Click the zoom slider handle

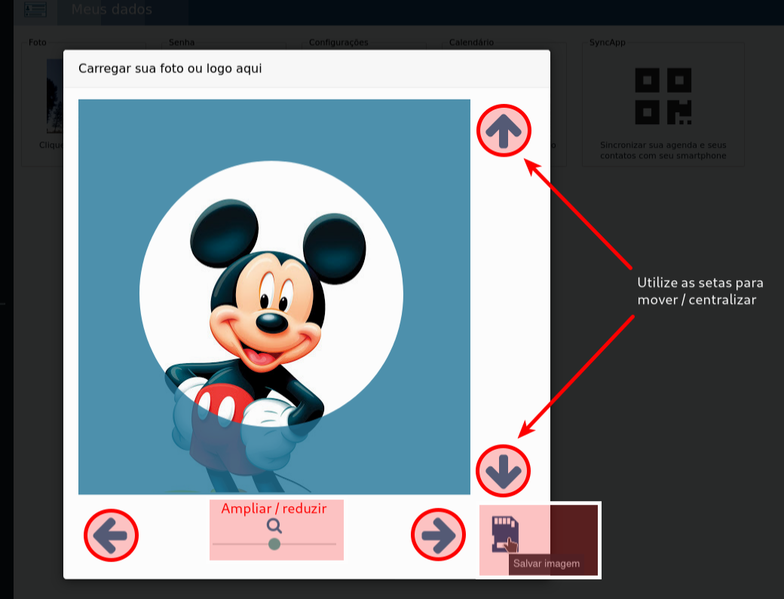(x=274, y=544)
